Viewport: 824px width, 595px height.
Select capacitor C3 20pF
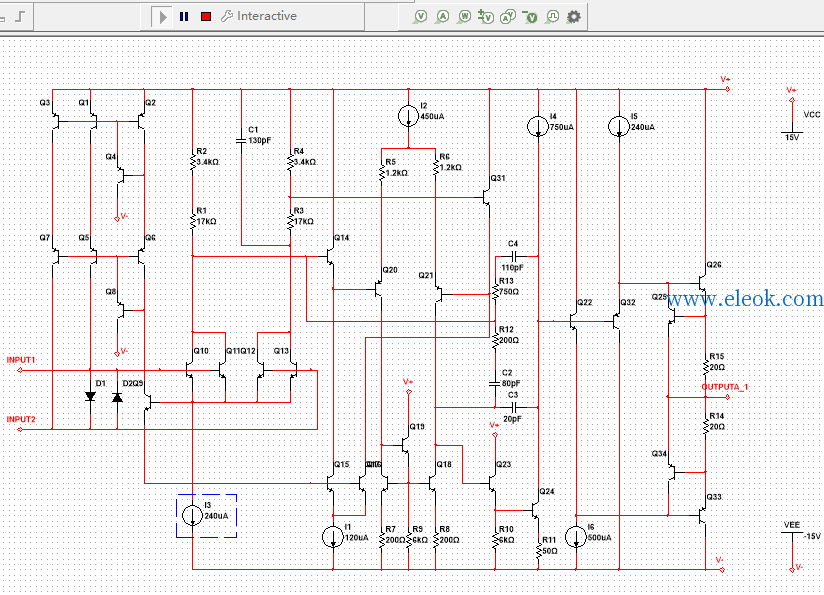tap(516, 407)
